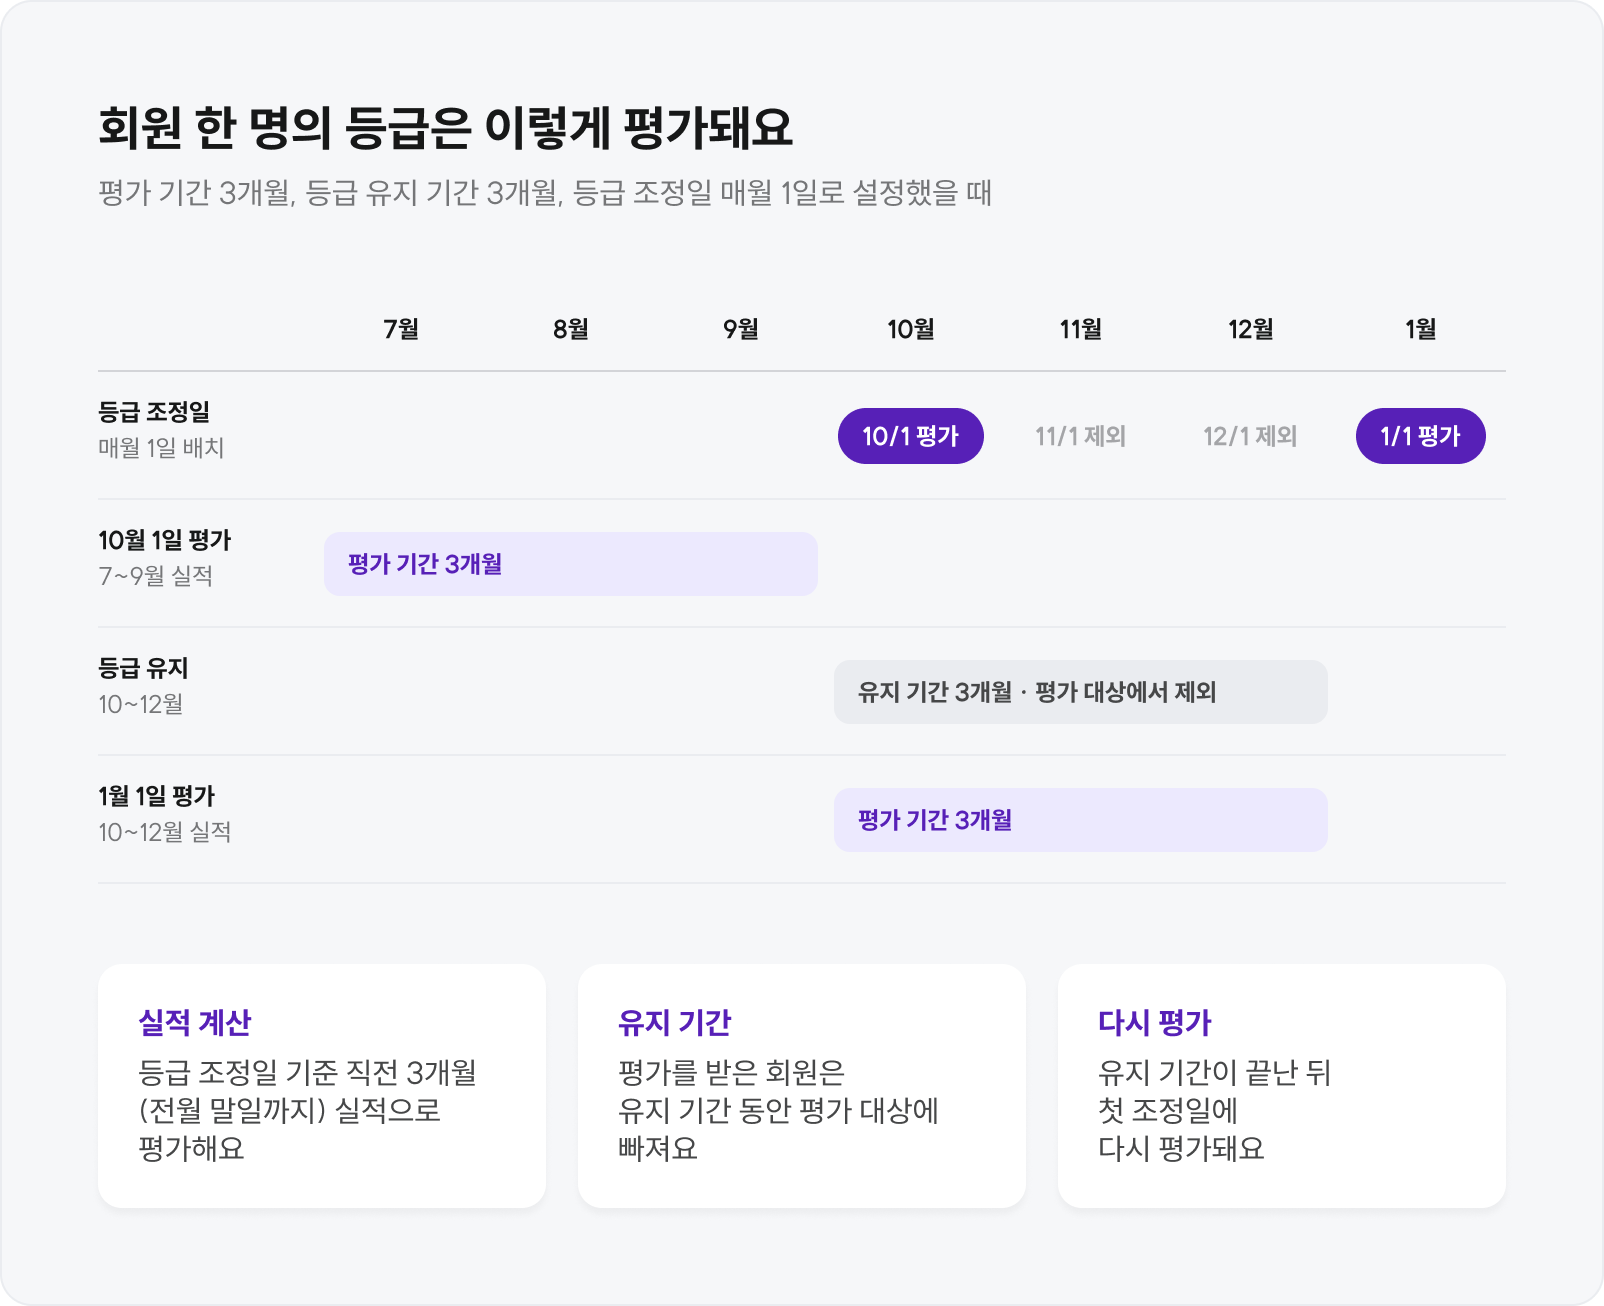
Task: Click the 8월 column header
Action: tap(571, 329)
